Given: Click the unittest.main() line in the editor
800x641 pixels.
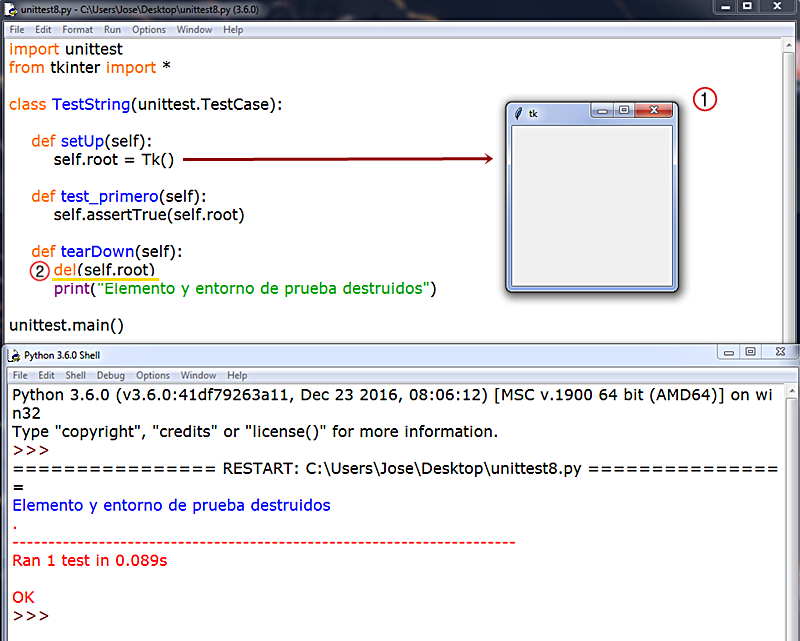Looking at the screenshot, I should click(x=65, y=325).
